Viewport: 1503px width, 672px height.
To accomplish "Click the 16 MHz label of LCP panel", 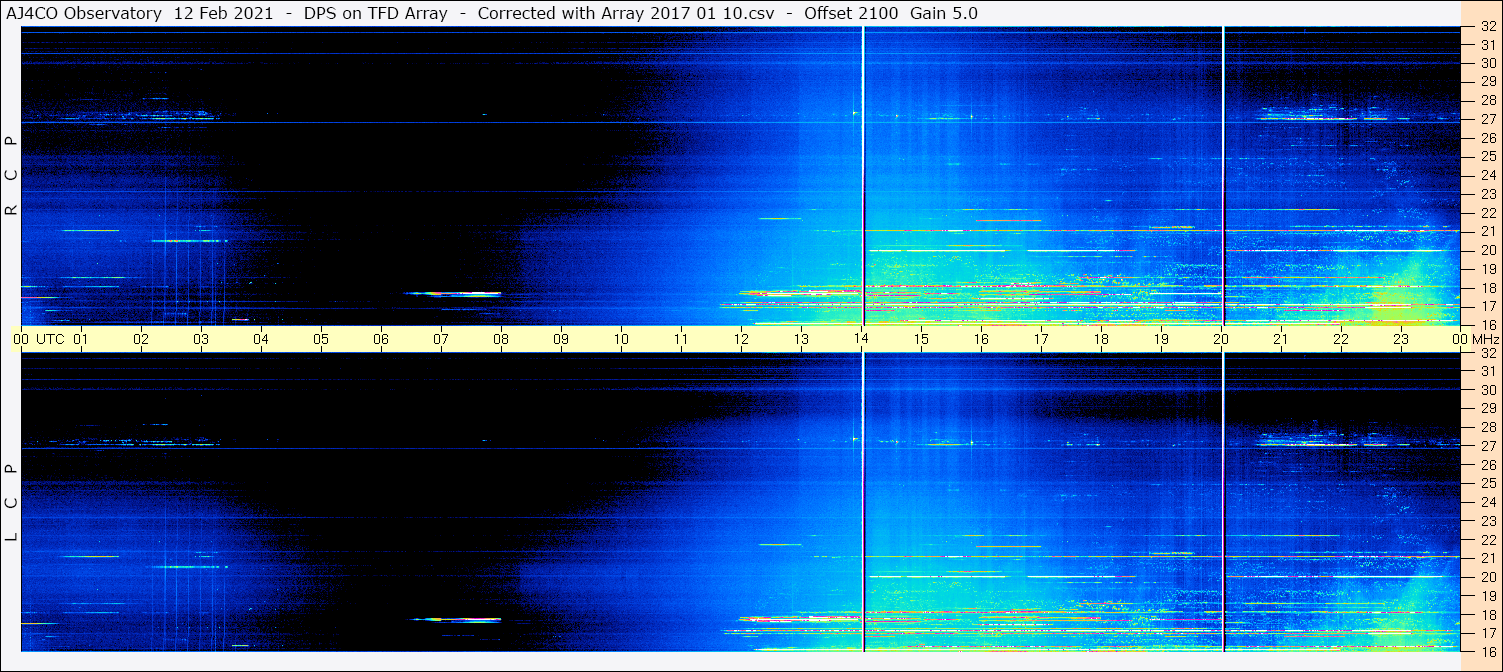I will (x=1488, y=651).
